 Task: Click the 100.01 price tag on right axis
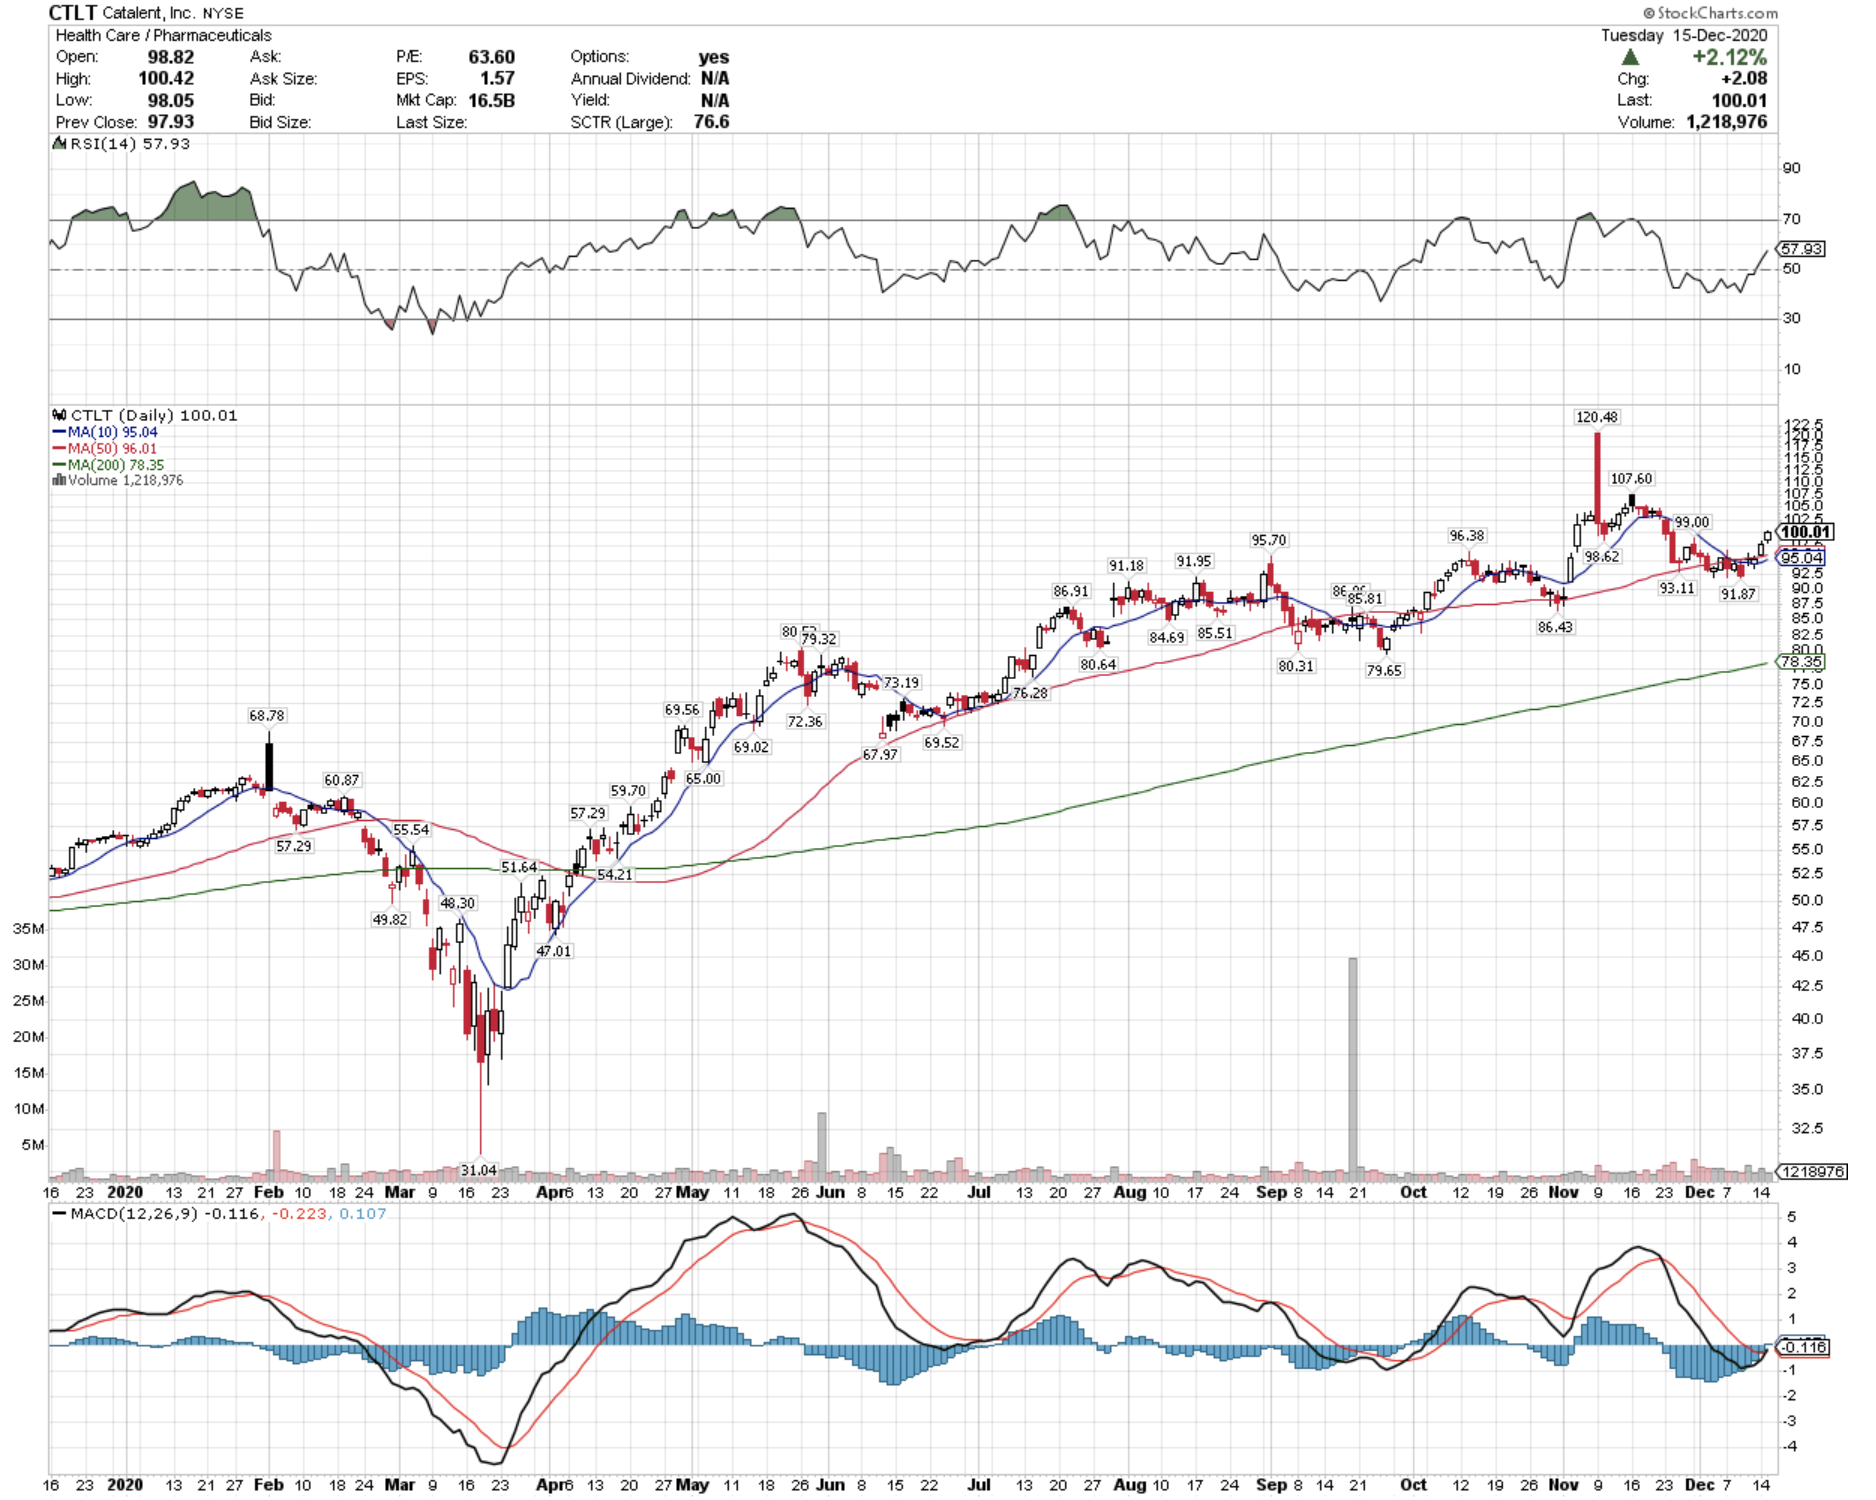(x=1805, y=532)
